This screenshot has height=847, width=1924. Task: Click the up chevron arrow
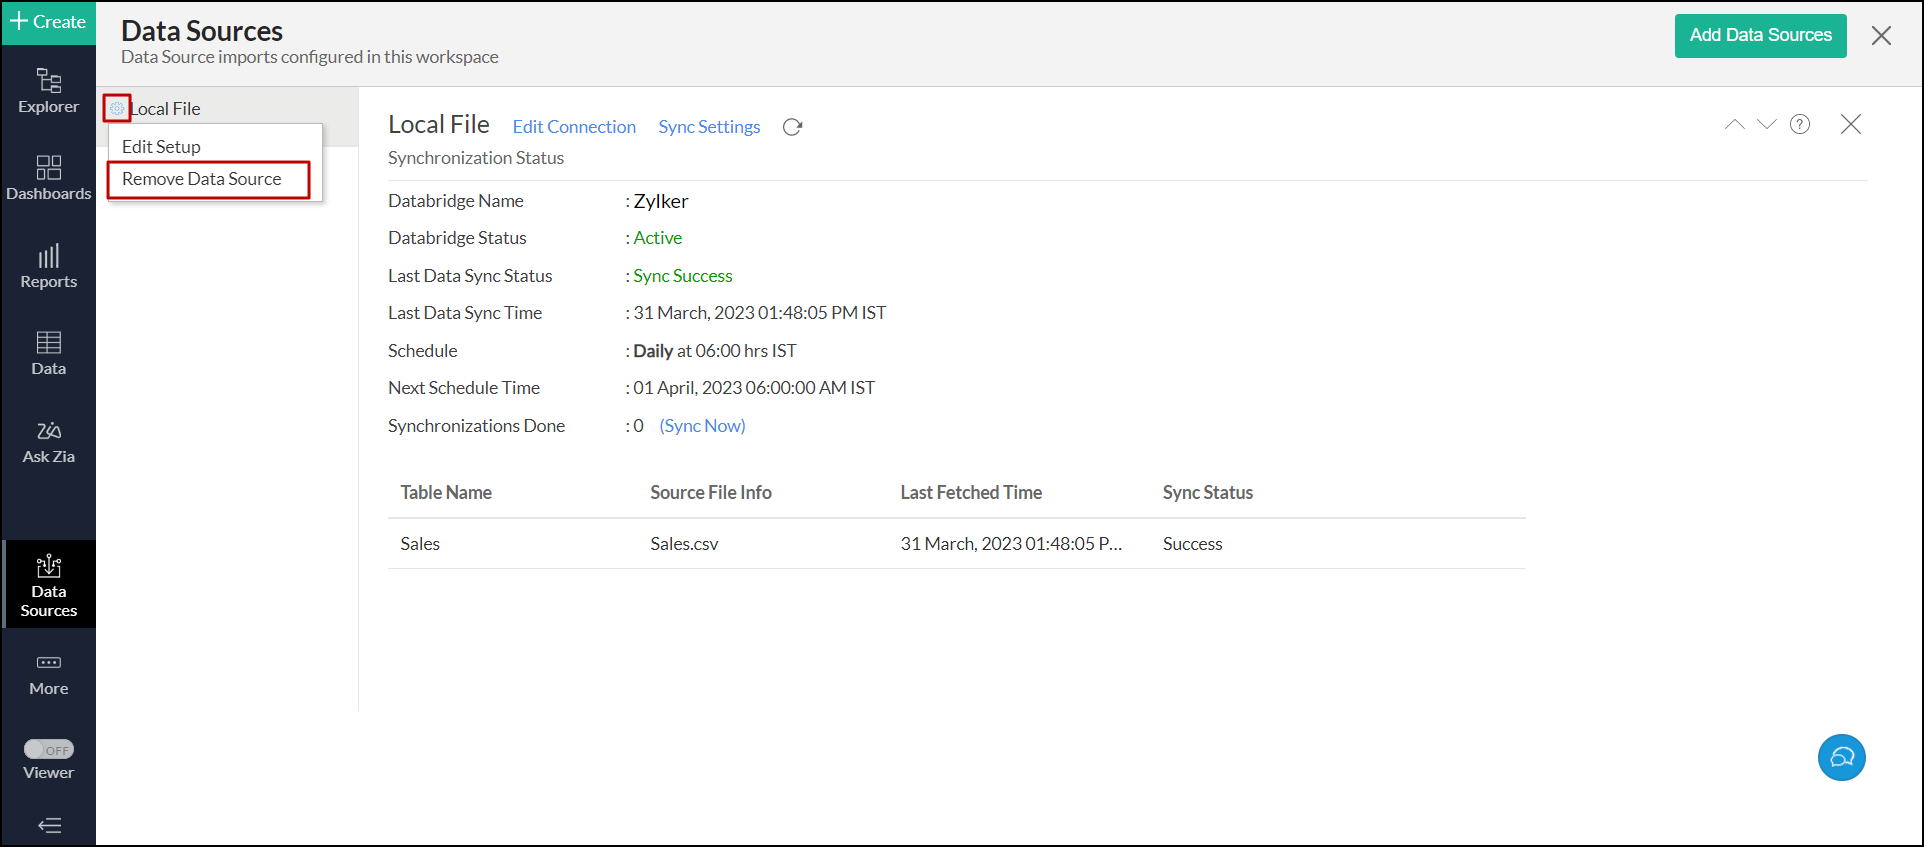point(1734,124)
